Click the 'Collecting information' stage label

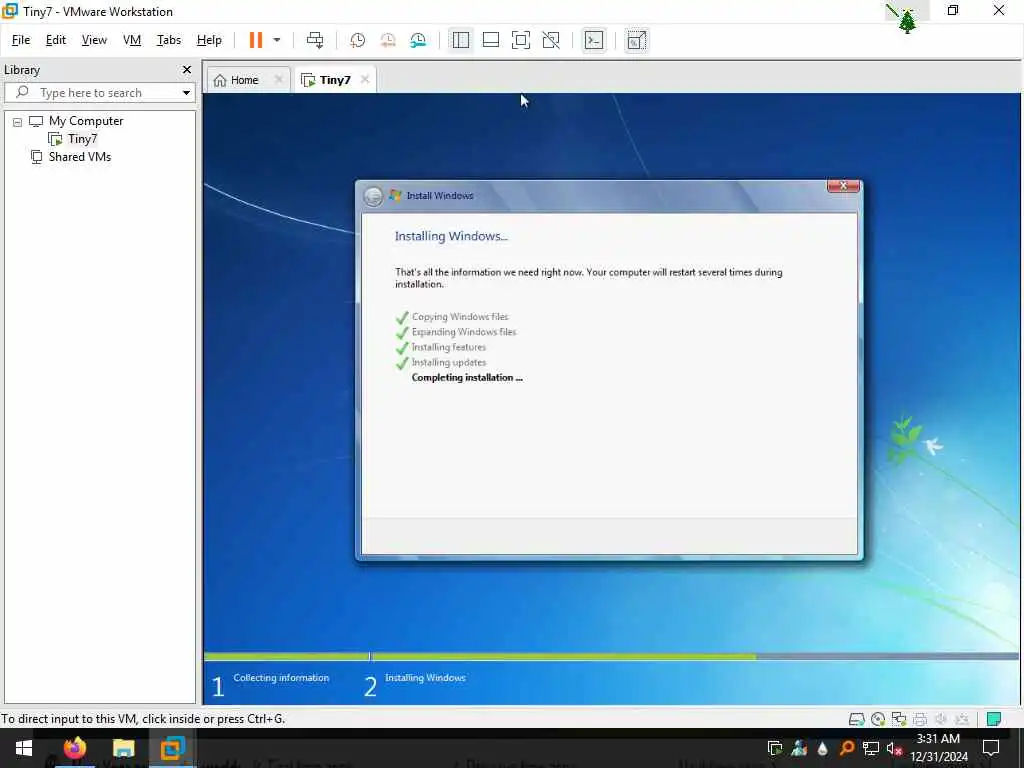(x=281, y=678)
